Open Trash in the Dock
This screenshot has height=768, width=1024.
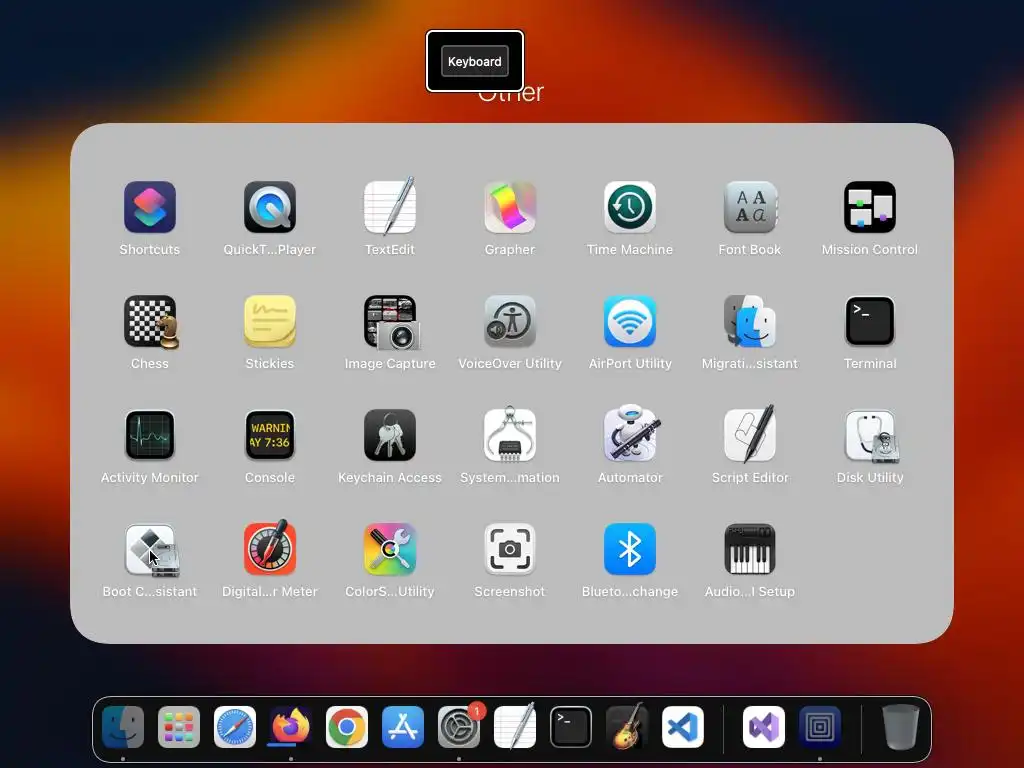coord(901,727)
